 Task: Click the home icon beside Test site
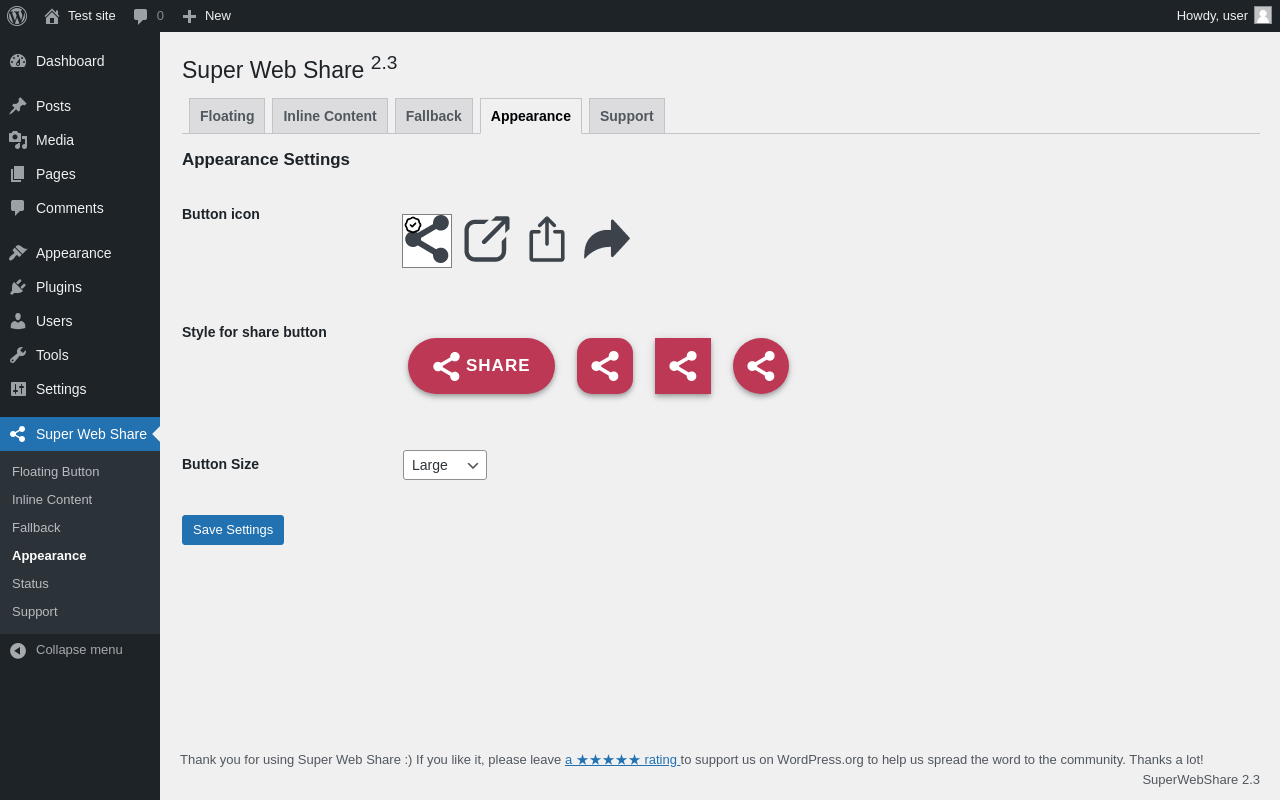(x=52, y=16)
